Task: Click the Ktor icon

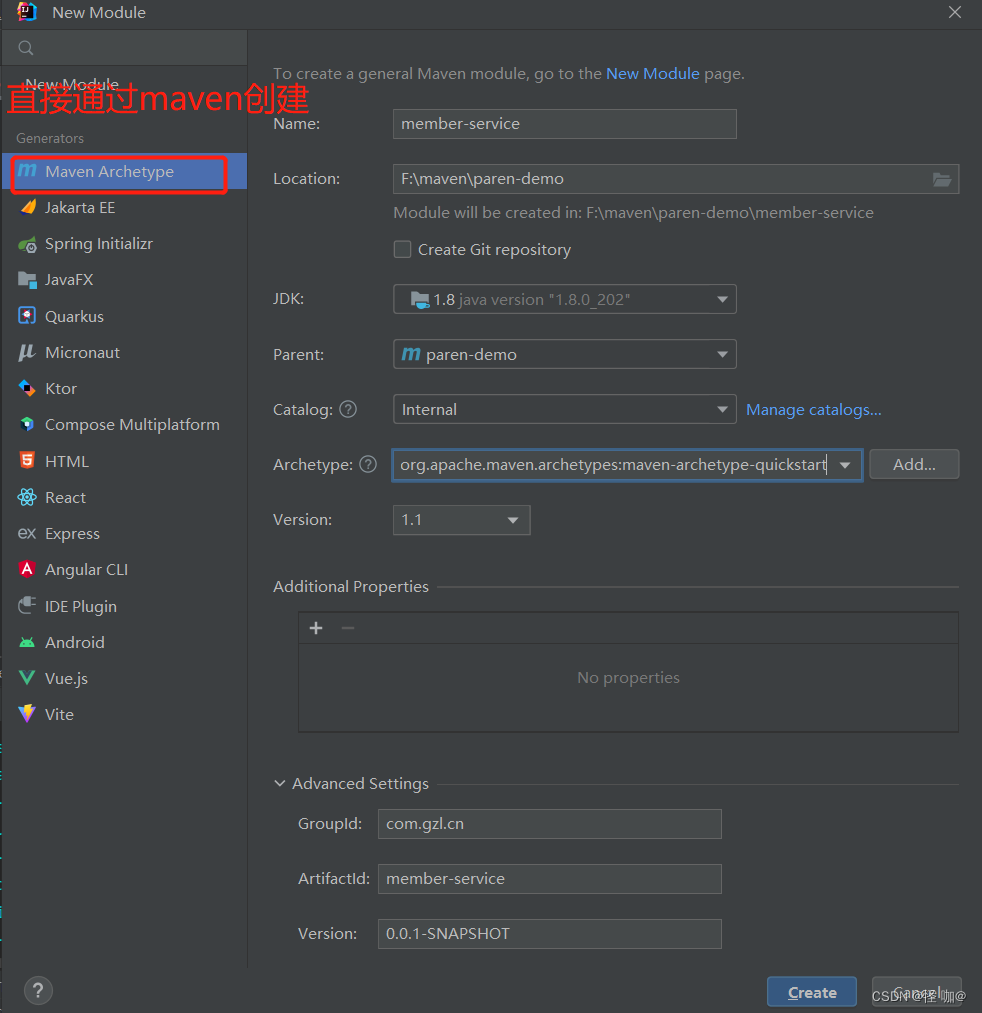Action: click(27, 388)
